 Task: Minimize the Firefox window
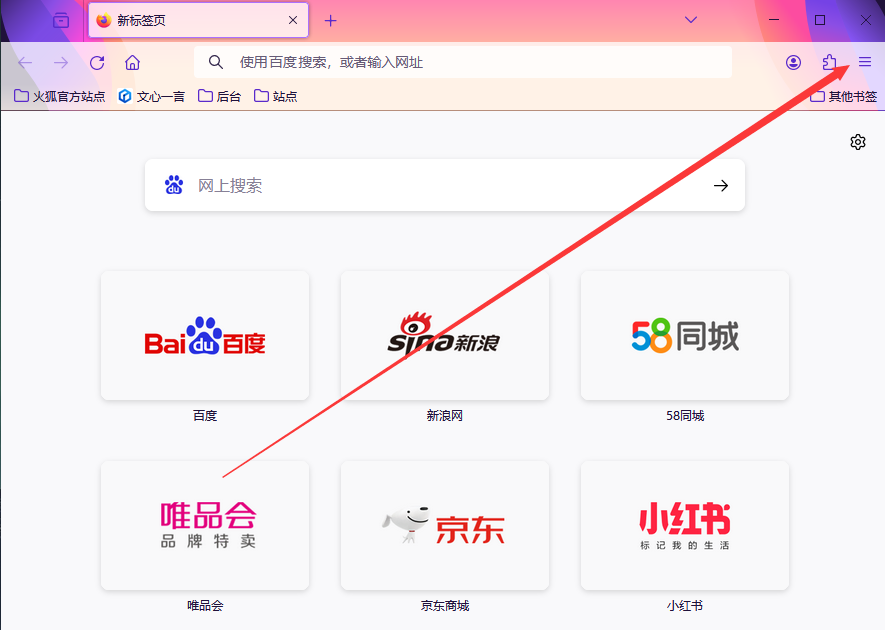pos(774,20)
